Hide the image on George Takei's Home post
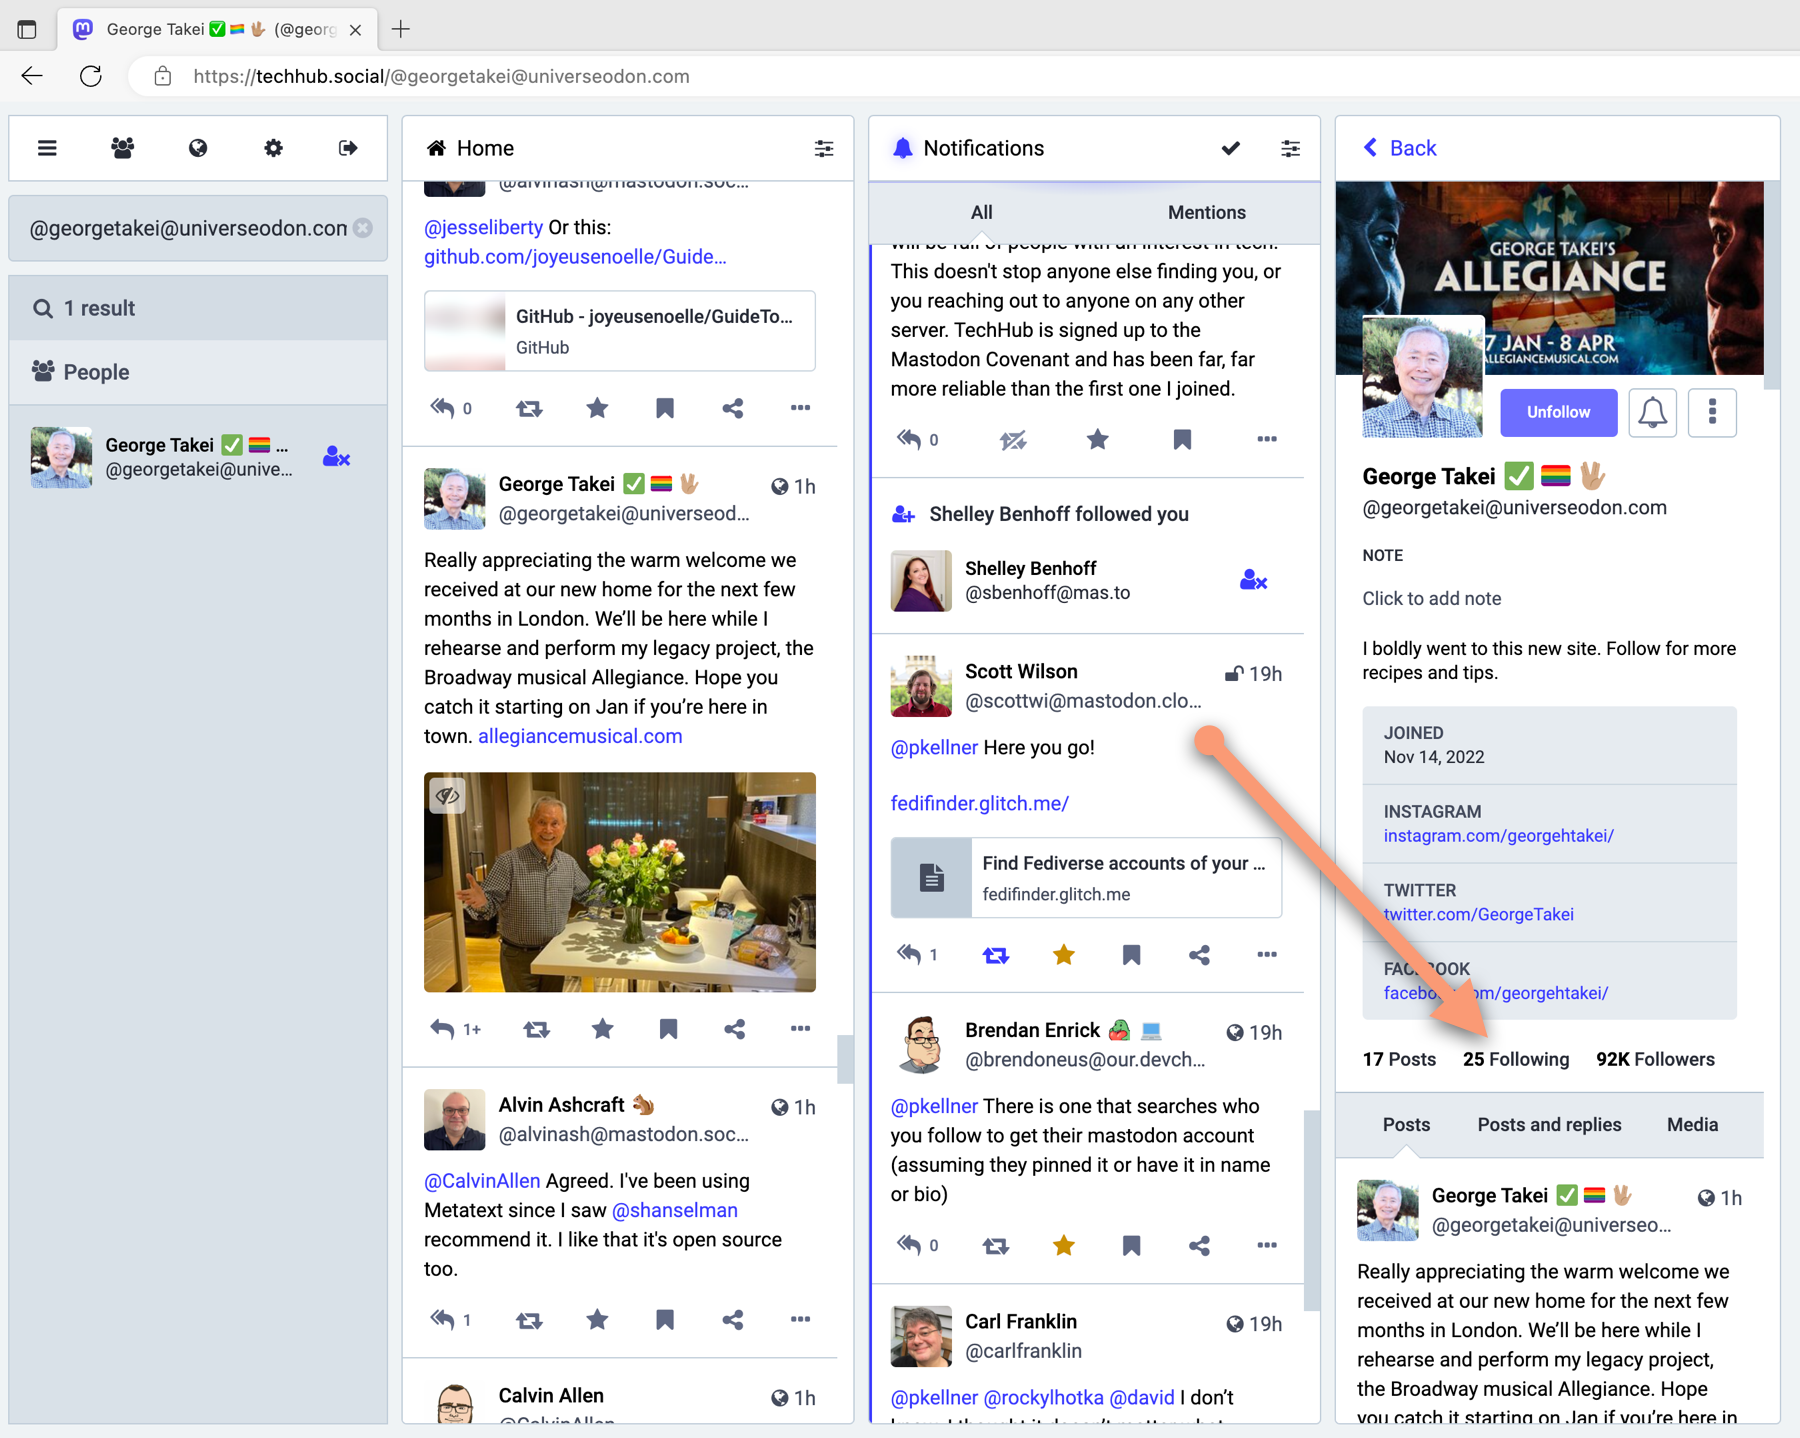 447,796
